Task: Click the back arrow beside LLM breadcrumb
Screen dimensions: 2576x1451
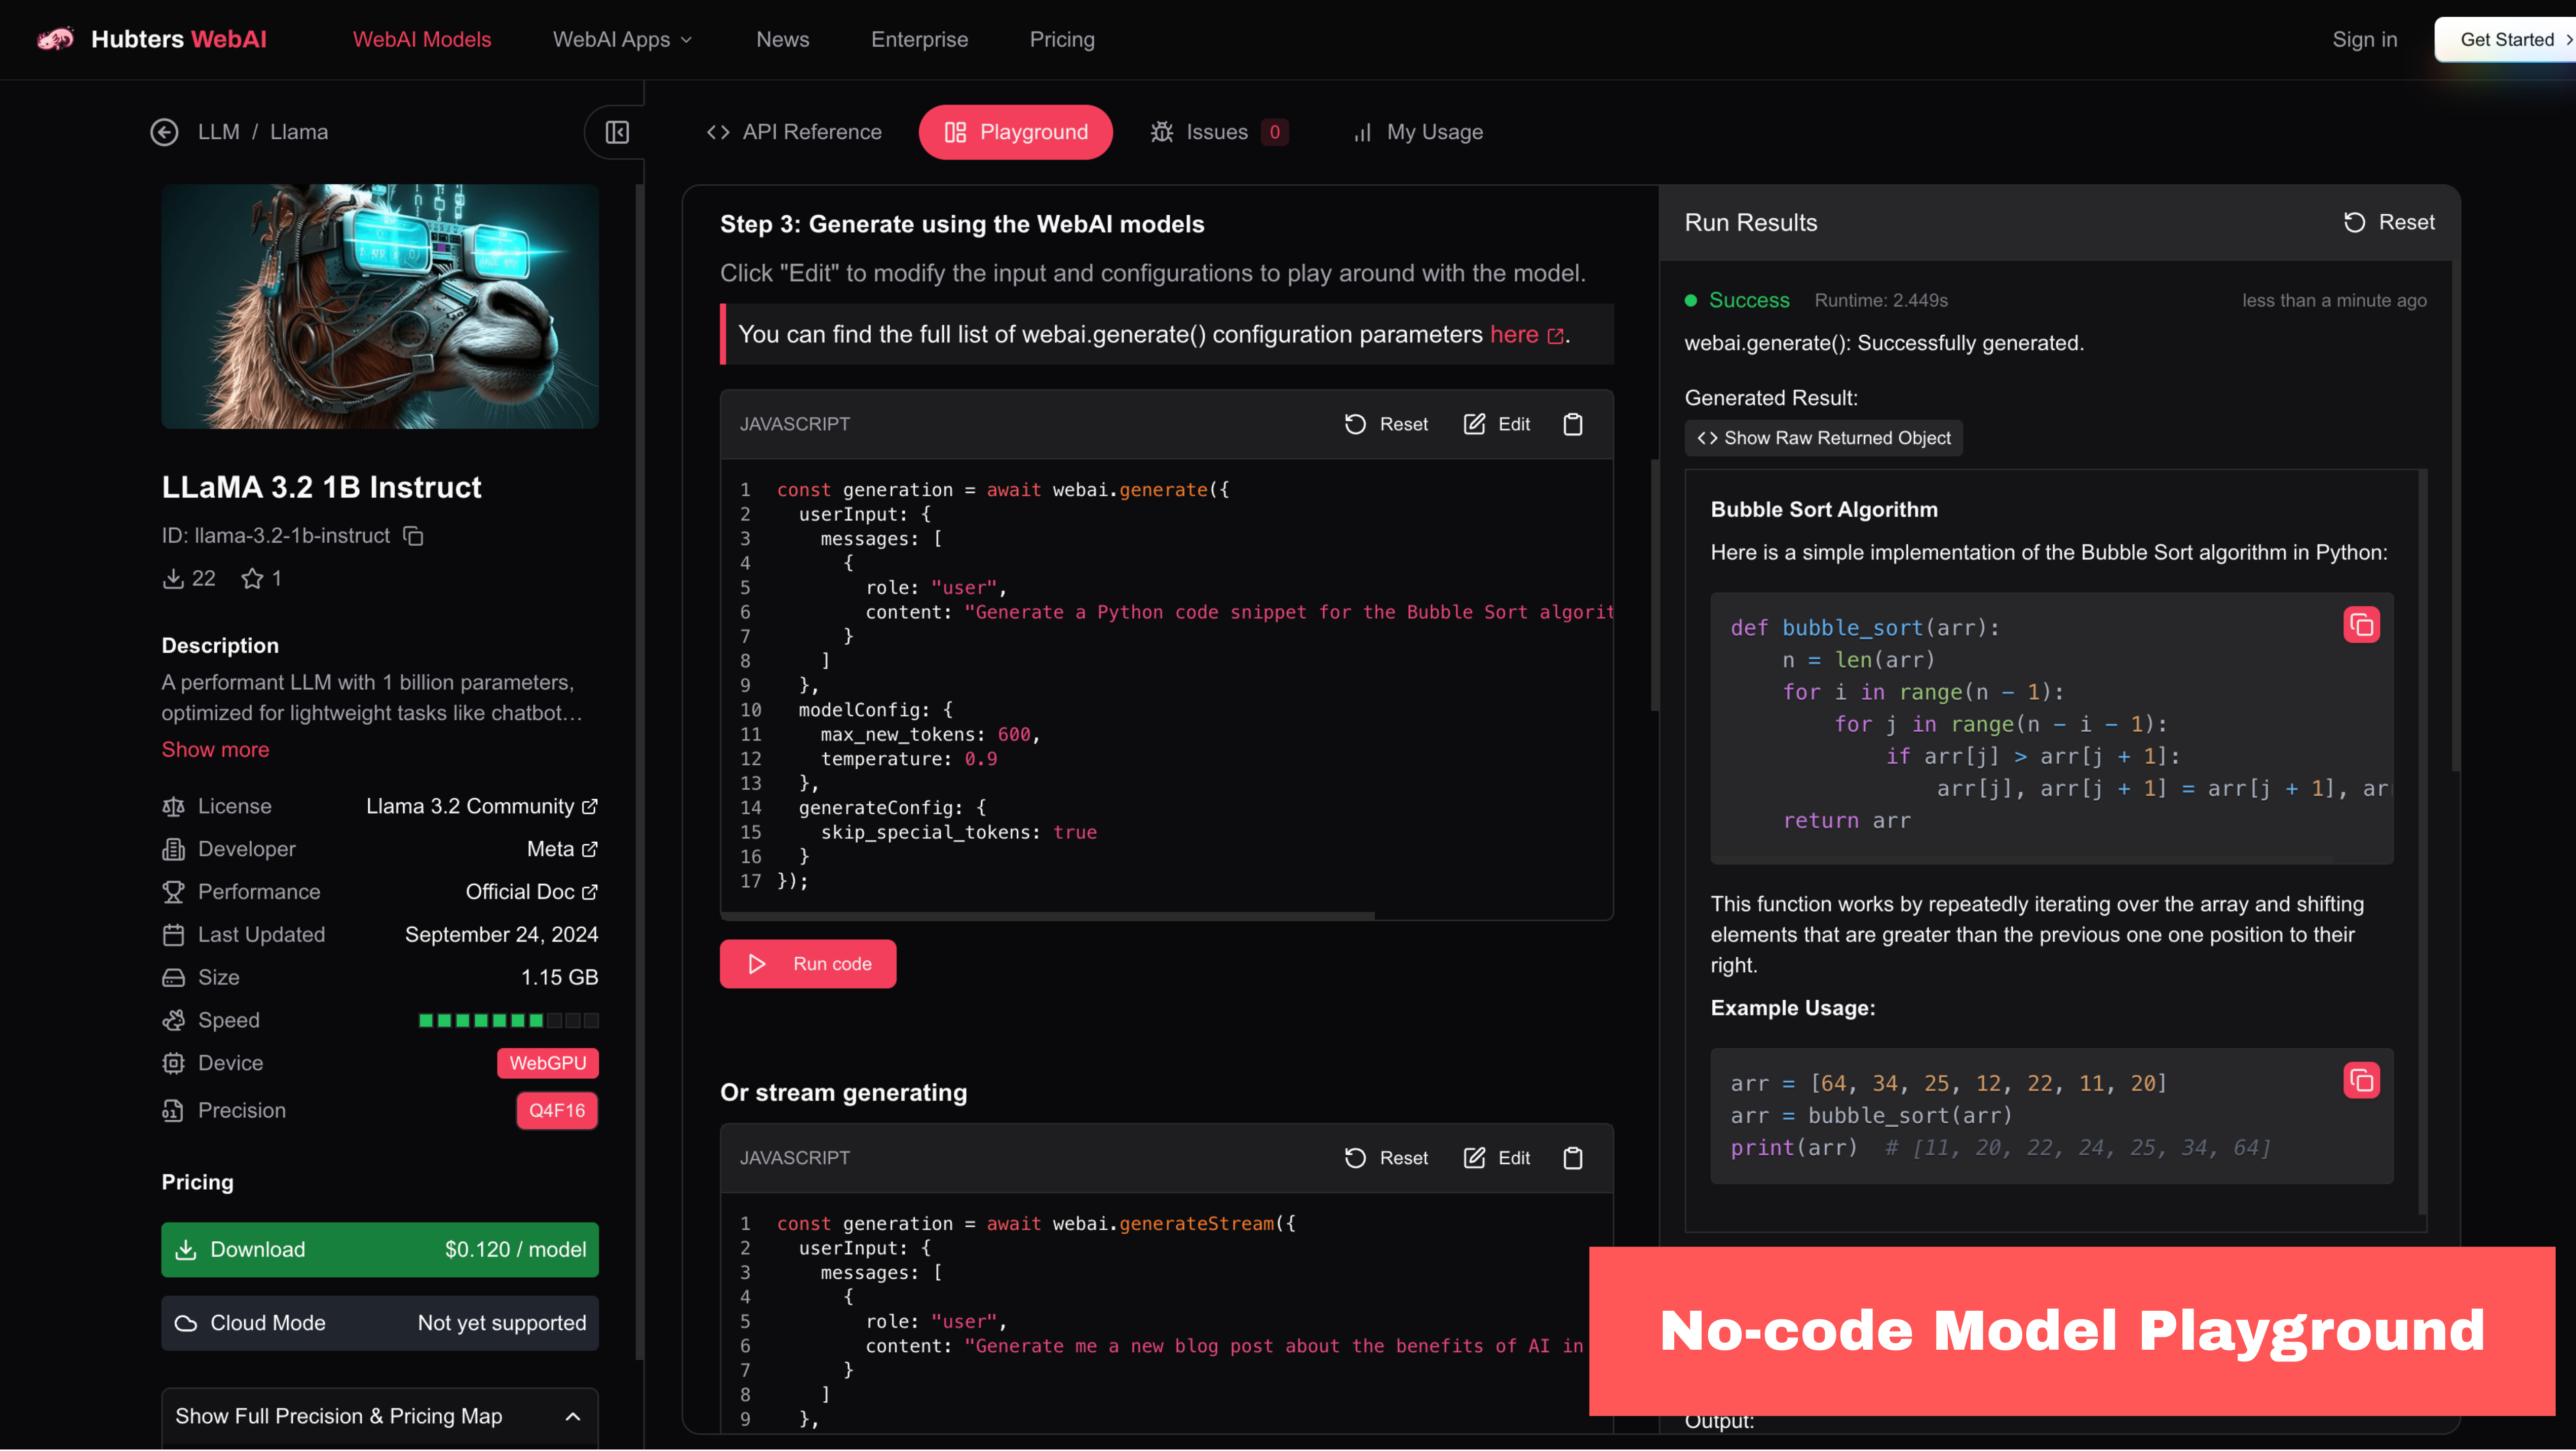Action: tap(164, 132)
